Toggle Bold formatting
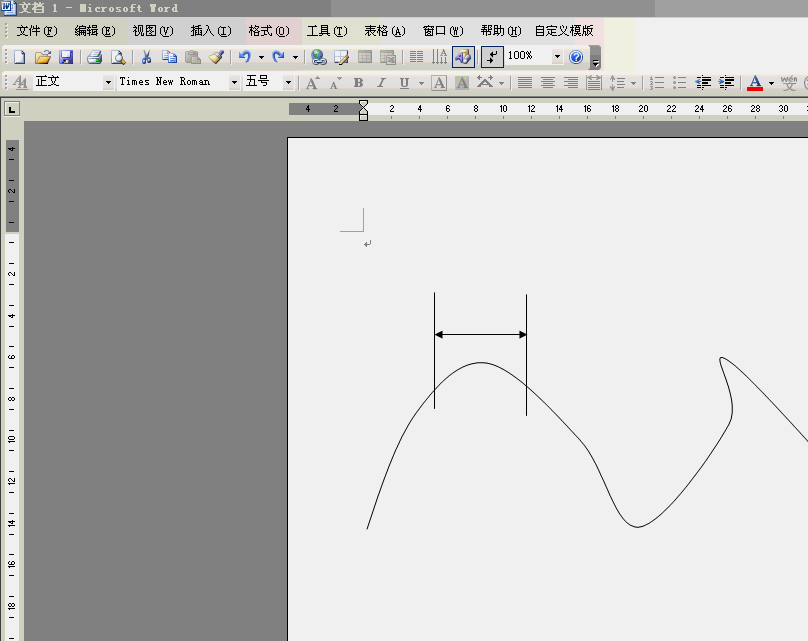808x641 pixels. 359,83
